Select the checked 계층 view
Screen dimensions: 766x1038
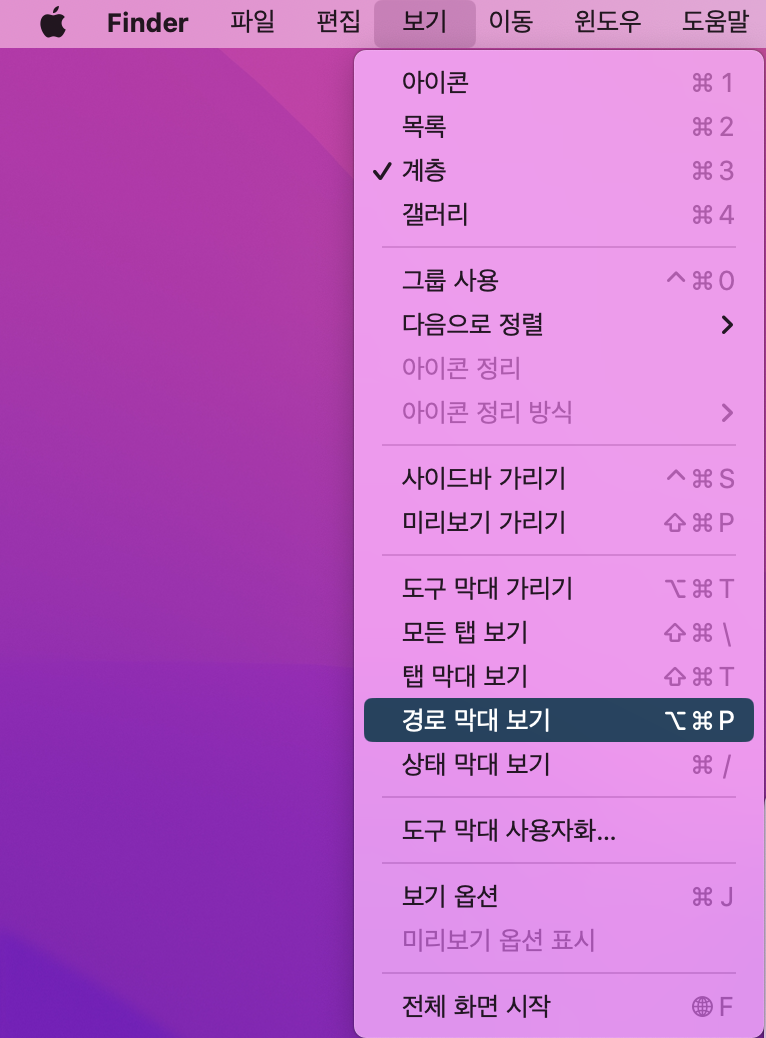(559, 171)
